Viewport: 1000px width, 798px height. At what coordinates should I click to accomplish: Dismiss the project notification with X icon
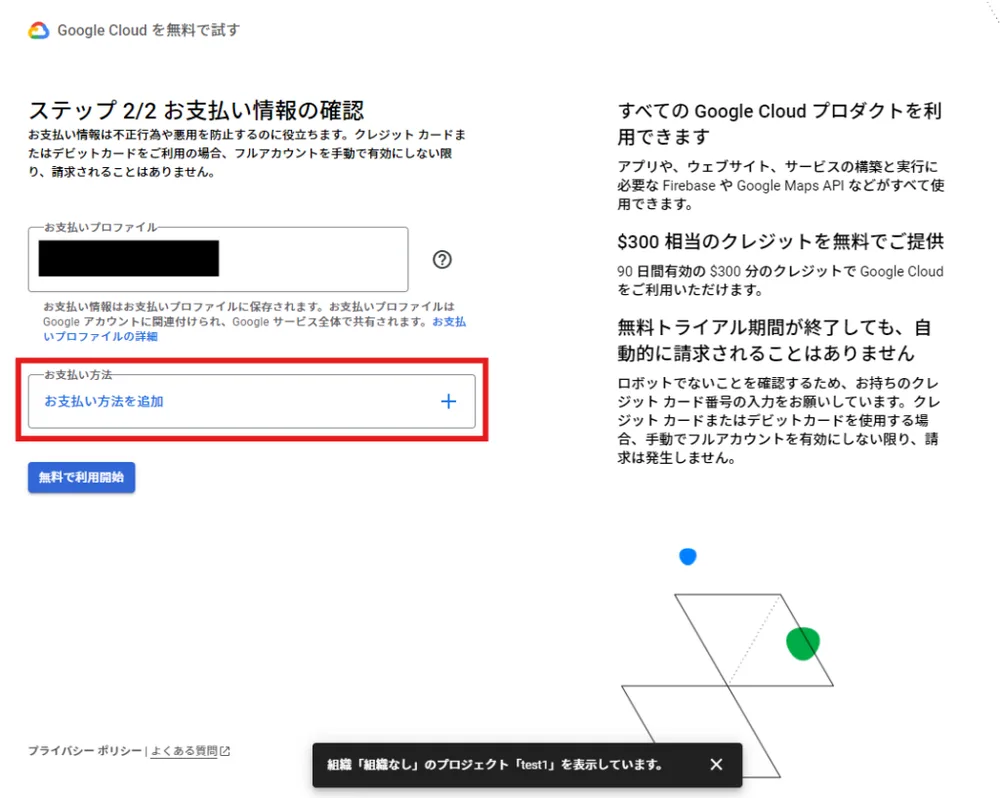tap(716, 764)
